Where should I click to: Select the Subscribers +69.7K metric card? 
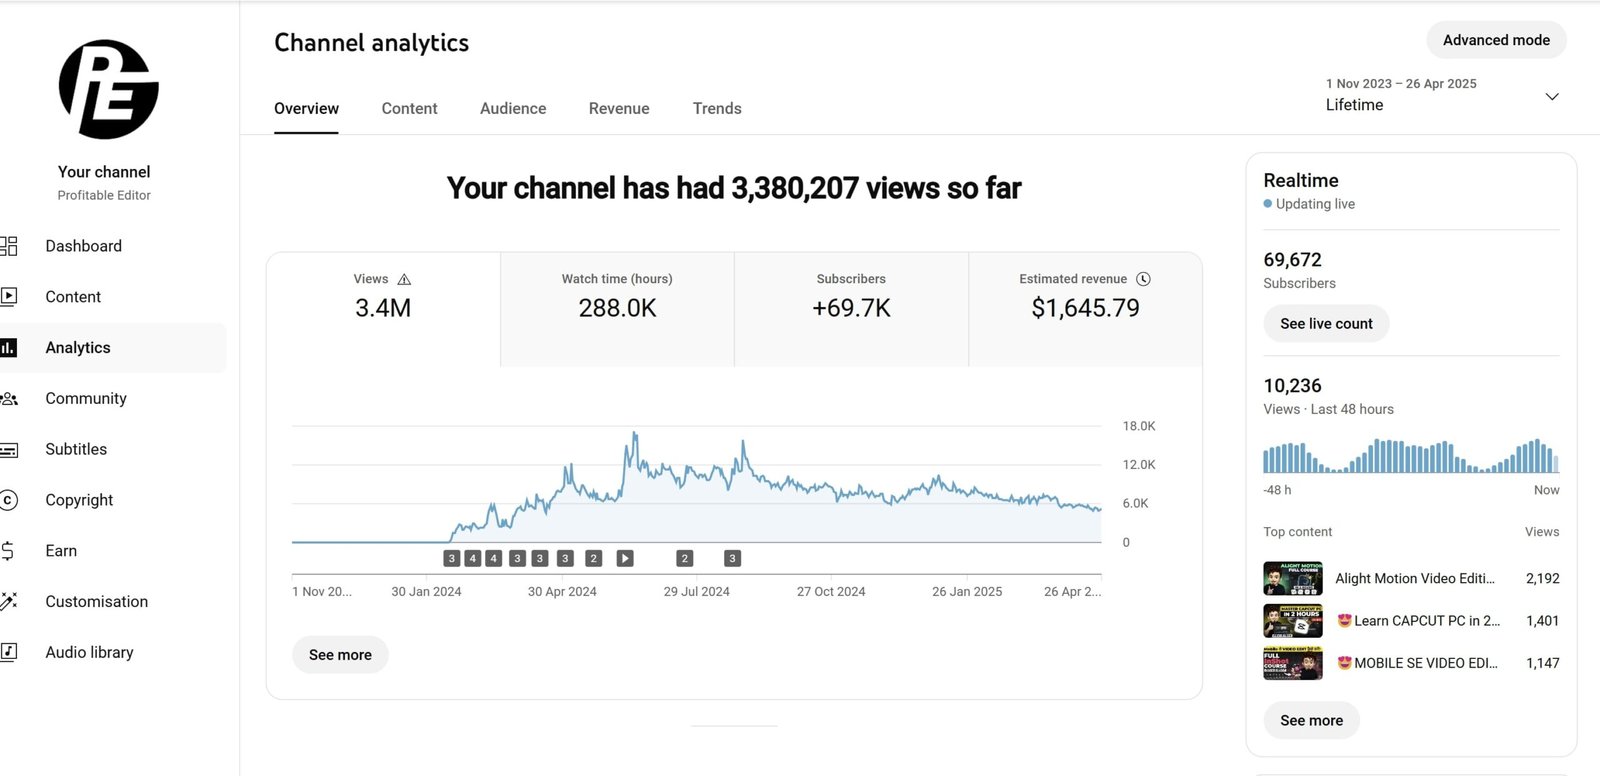coord(851,309)
